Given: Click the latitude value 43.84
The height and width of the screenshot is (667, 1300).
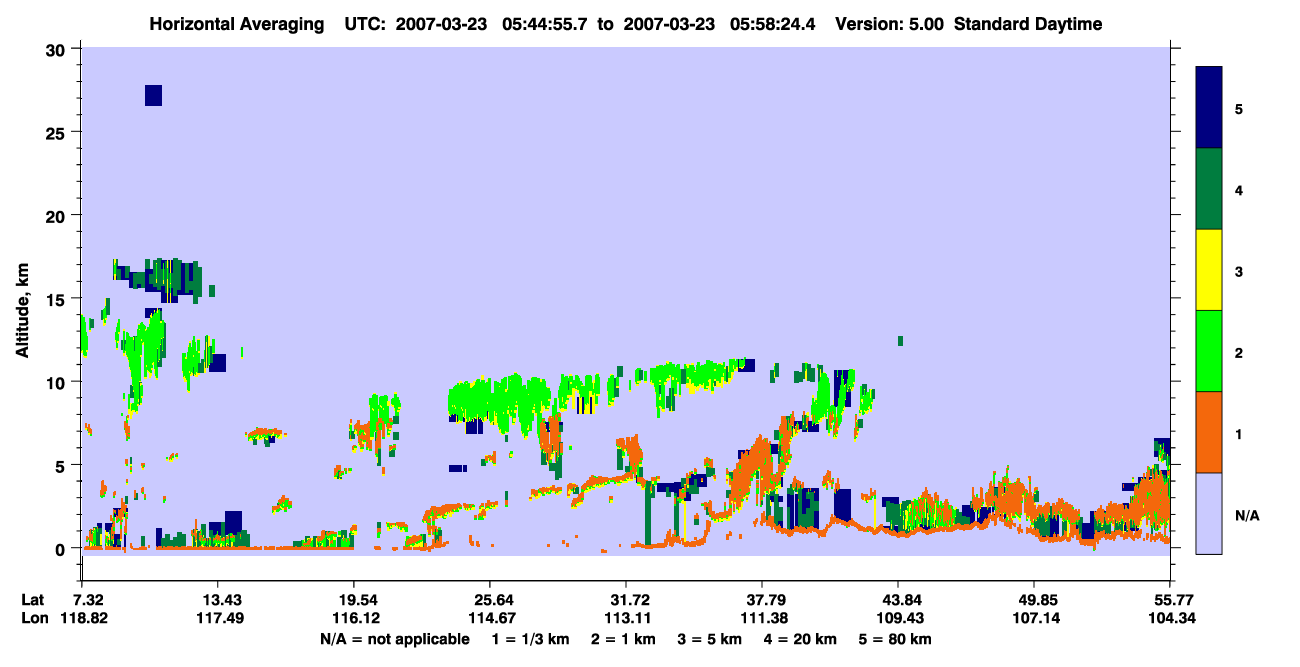Looking at the screenshot, I should [898, 600].
